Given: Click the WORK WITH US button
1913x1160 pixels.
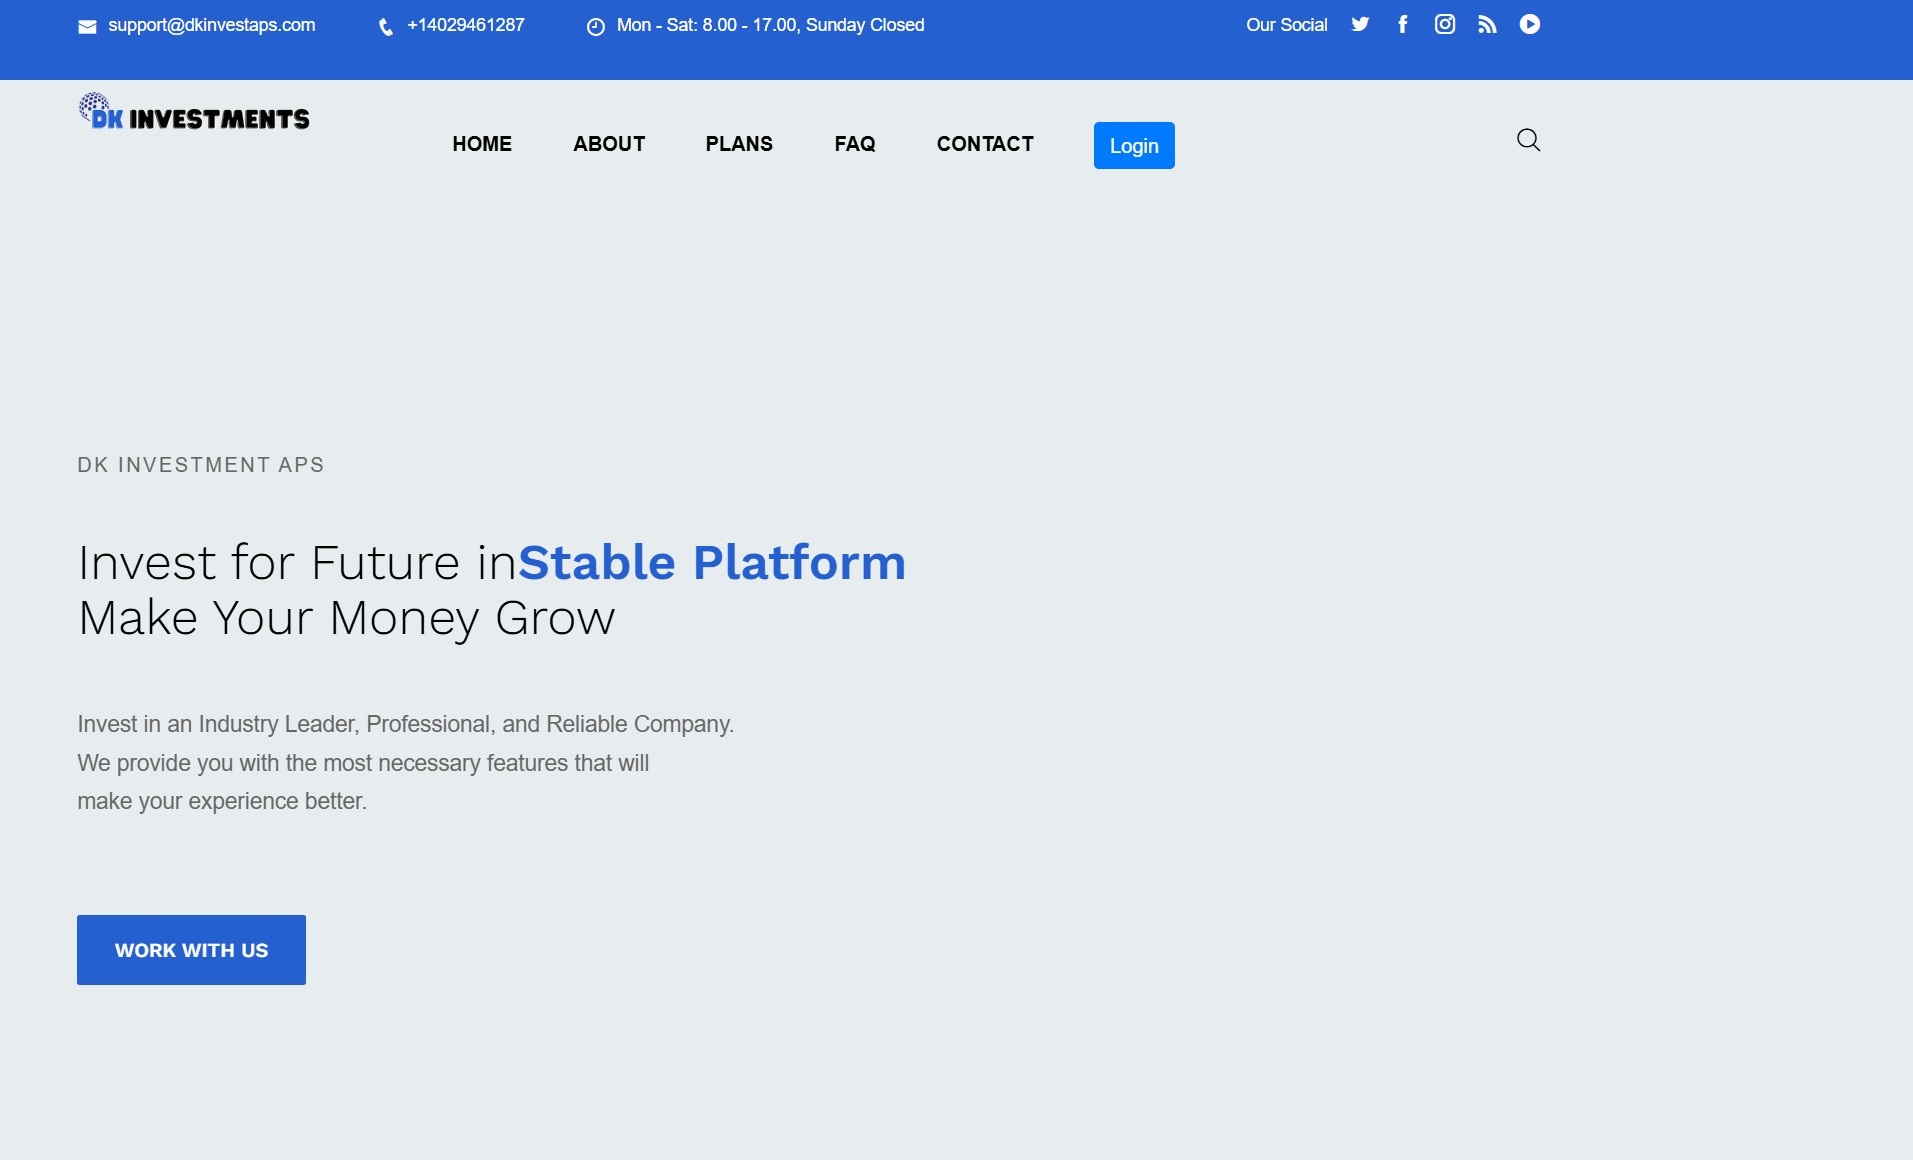Looking at the screenshot, I should click(191, 950).
